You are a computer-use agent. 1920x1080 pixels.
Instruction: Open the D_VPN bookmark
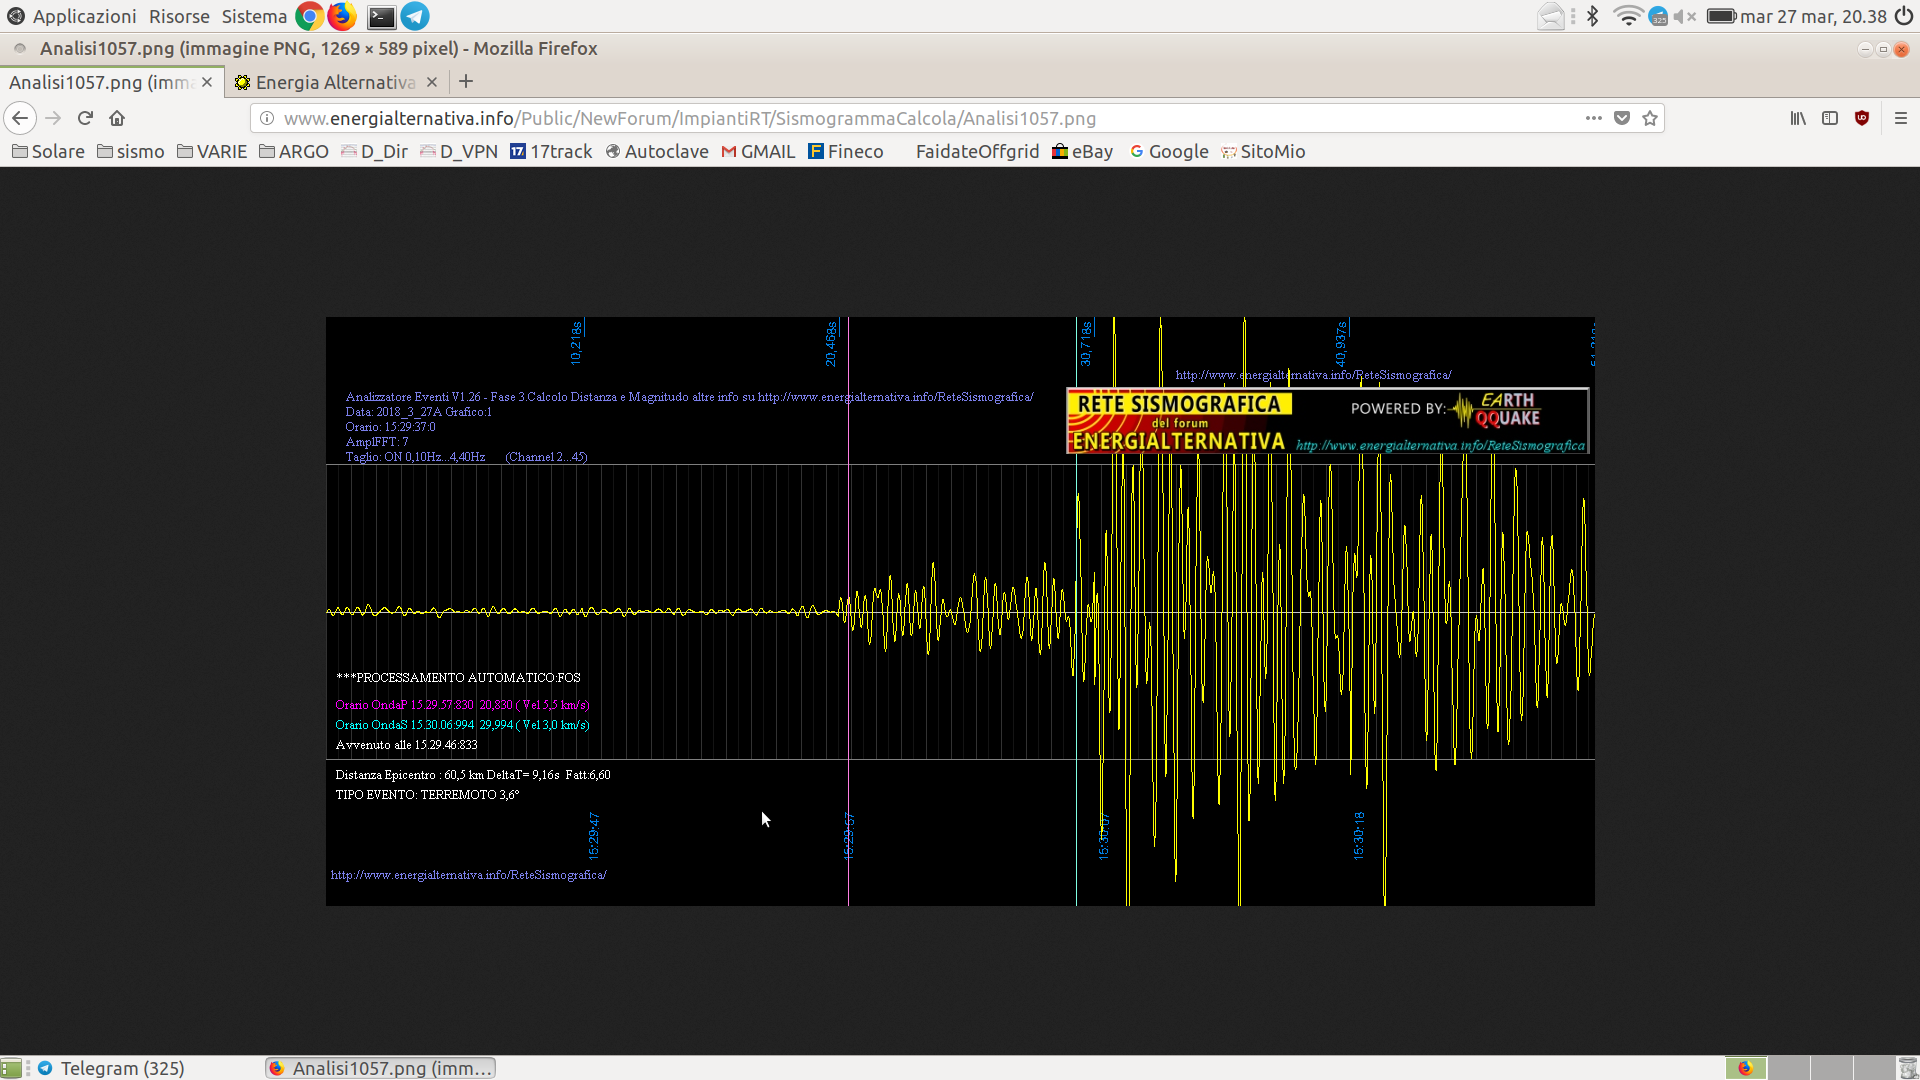pos(458,151)
